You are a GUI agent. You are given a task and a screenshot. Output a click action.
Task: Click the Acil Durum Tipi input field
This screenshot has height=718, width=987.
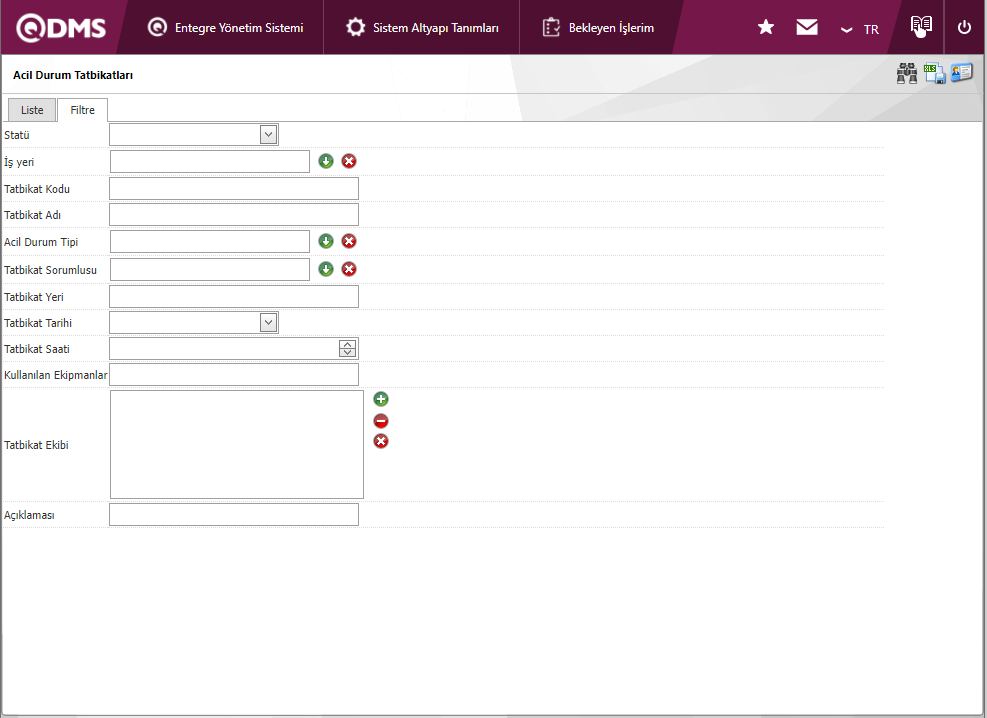[x=210, y=242]
